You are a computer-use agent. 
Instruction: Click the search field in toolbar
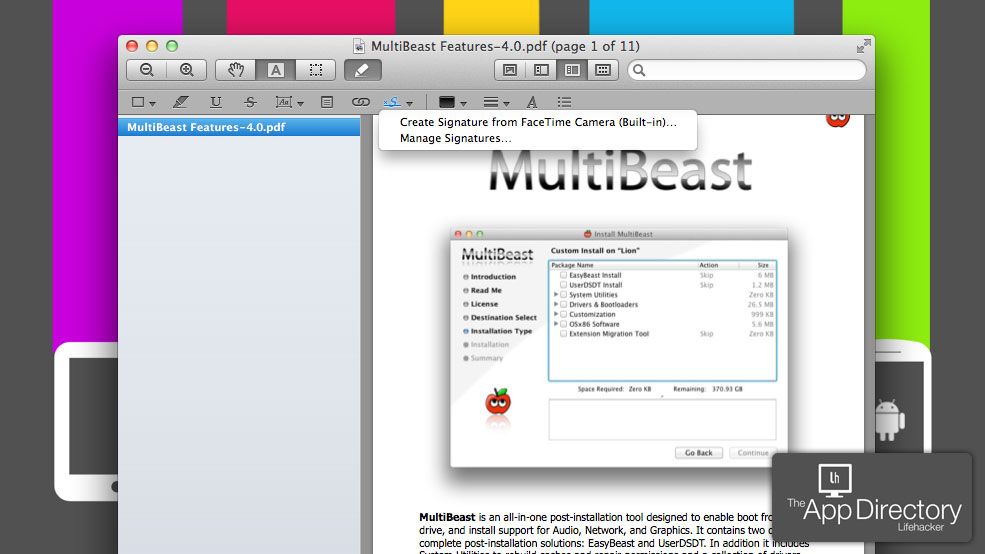[750, 70]
